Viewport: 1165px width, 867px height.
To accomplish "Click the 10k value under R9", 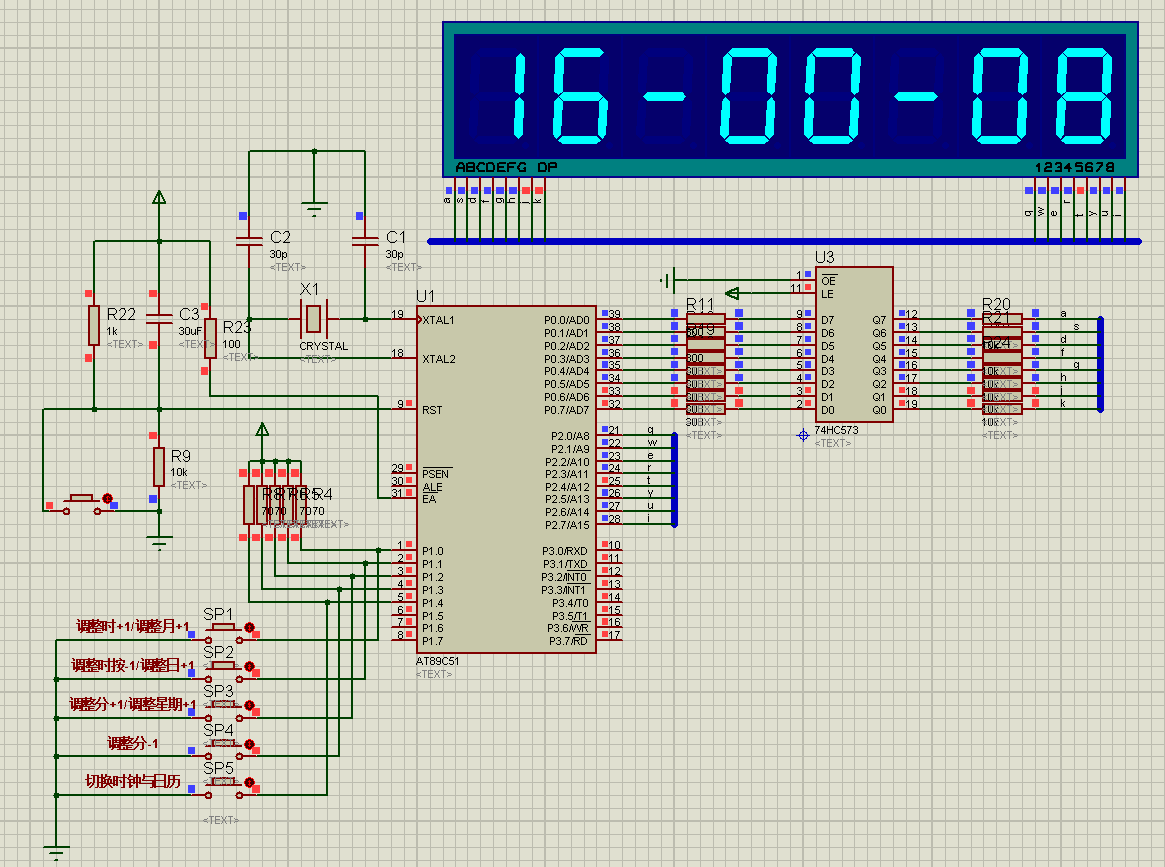I will (179, 473).
